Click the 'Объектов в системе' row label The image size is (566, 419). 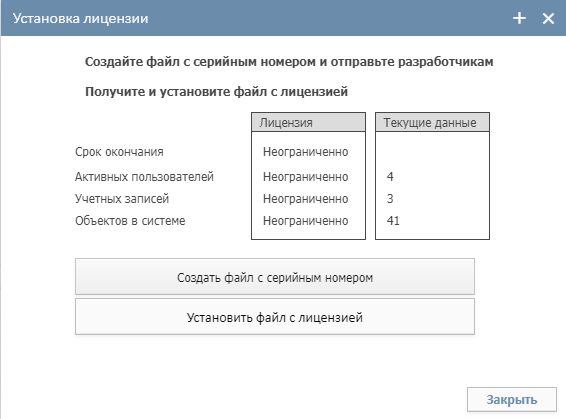pyautogui.click(x=130, y=221)
